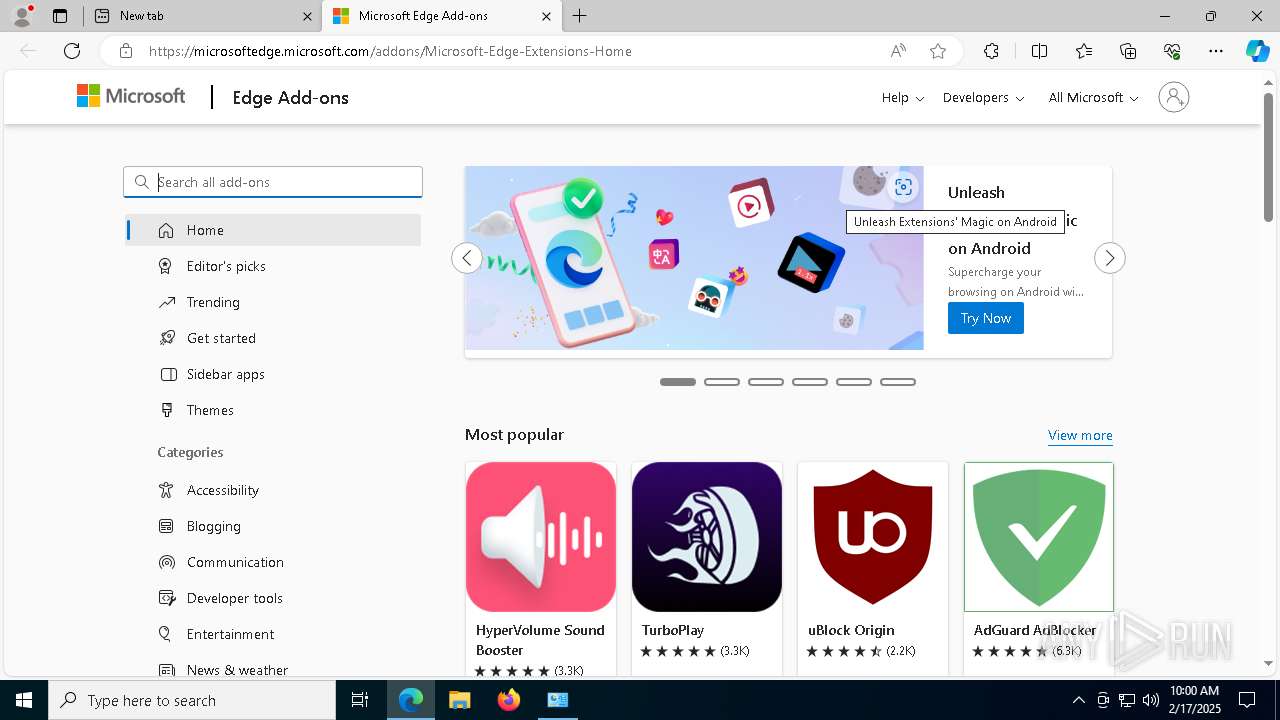Screen dimensions: 1280x720
Task: Close the Microsoft Edge Add-ons tab
Action: tap(546, 16)
